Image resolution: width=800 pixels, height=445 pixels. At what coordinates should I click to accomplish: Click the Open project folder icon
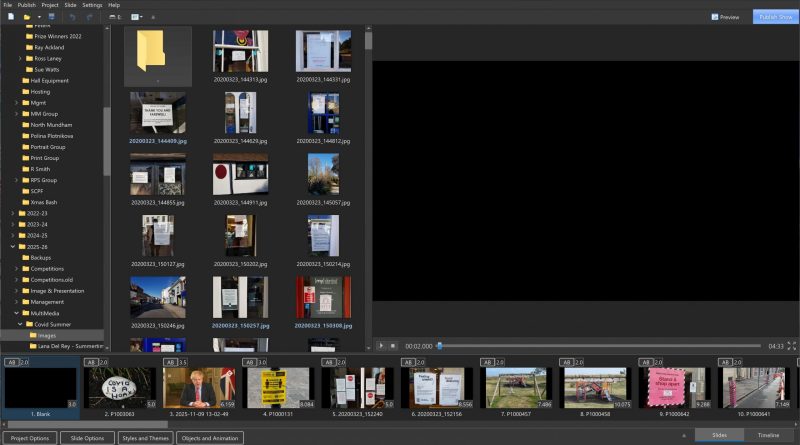pyautogui.click(x=28, y=17)
